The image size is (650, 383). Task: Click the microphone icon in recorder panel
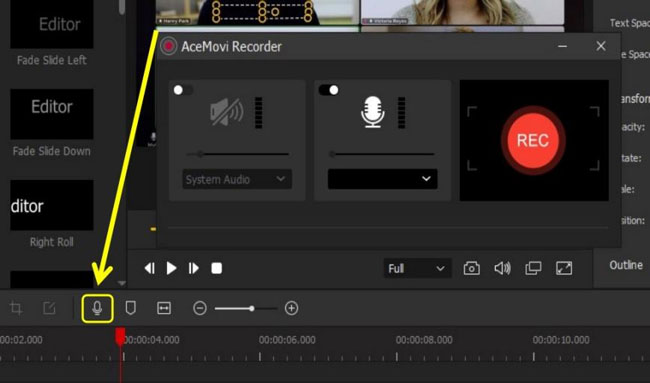372,112
